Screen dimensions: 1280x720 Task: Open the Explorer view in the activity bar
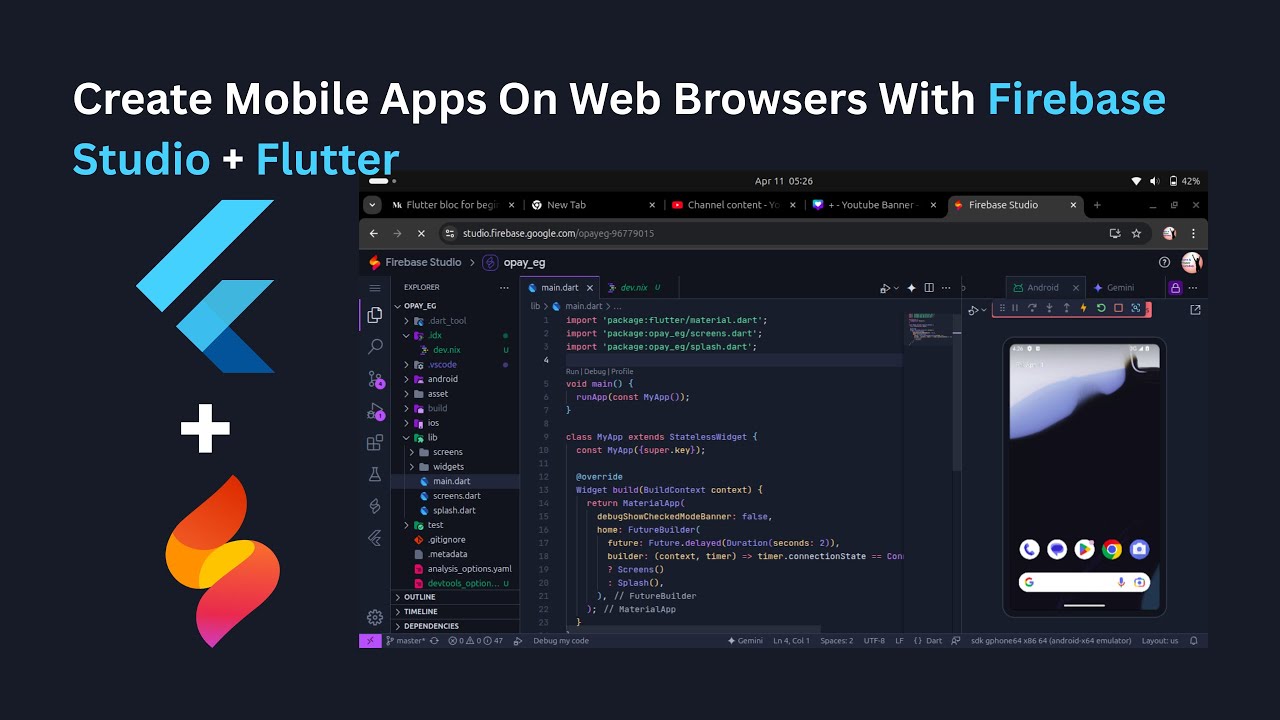coord(375,315)
